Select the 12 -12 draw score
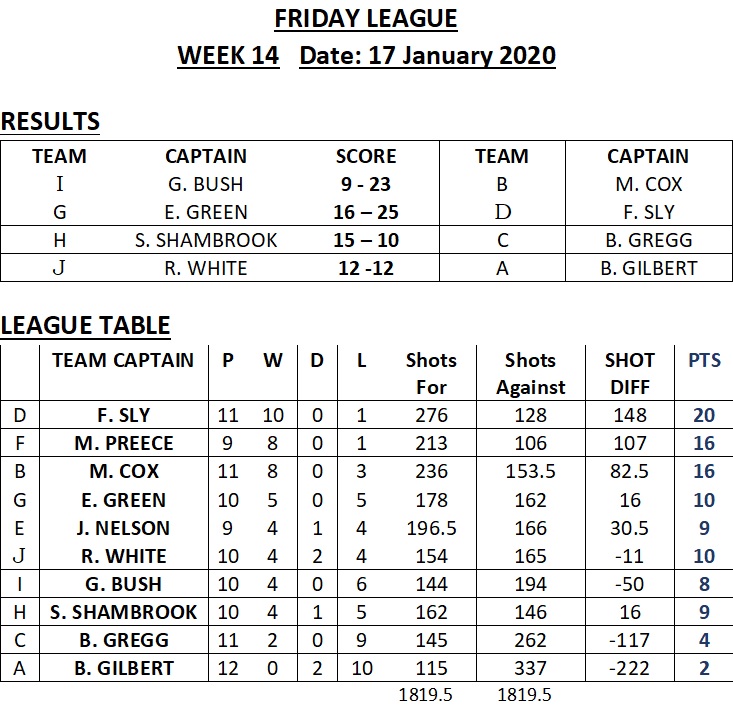Viewport: 733px width, 708px height. click(x=366, y=268)
